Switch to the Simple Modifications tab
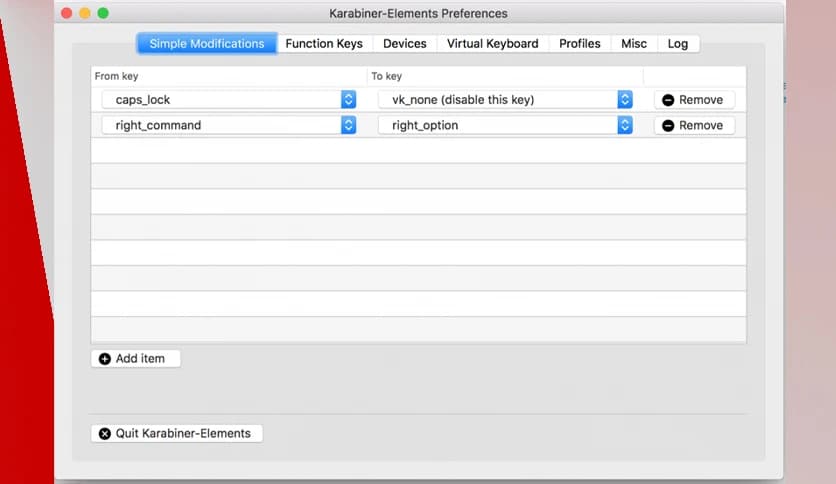 (x=207, y=44)
